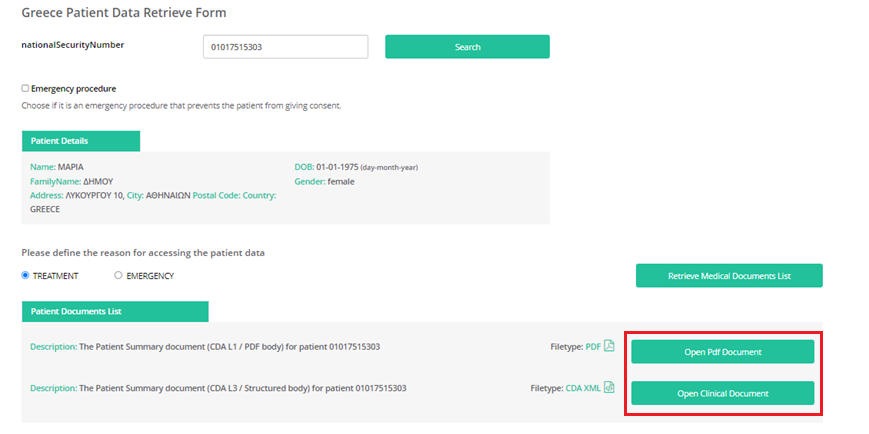
Task: Select the TREATMENT radio button
Action: click(x=26, y=275)
